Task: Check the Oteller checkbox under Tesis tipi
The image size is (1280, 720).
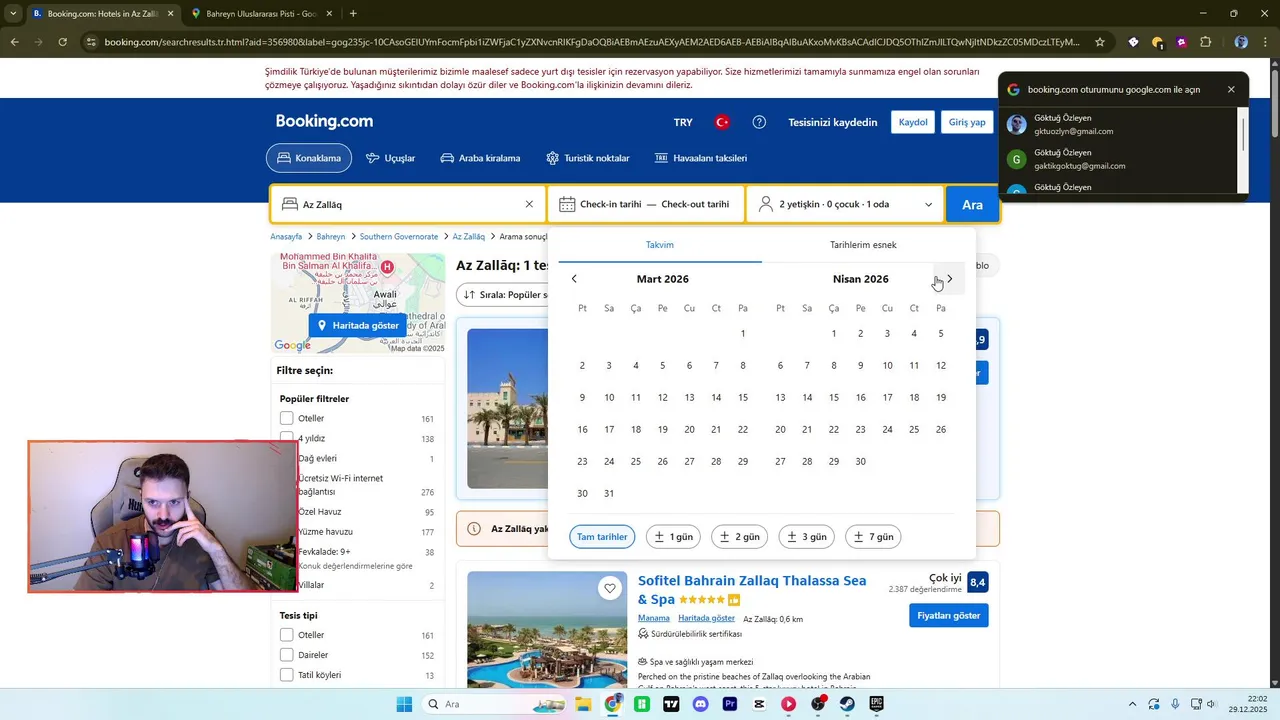Action: pyautogui.click(x=287, y=635)
